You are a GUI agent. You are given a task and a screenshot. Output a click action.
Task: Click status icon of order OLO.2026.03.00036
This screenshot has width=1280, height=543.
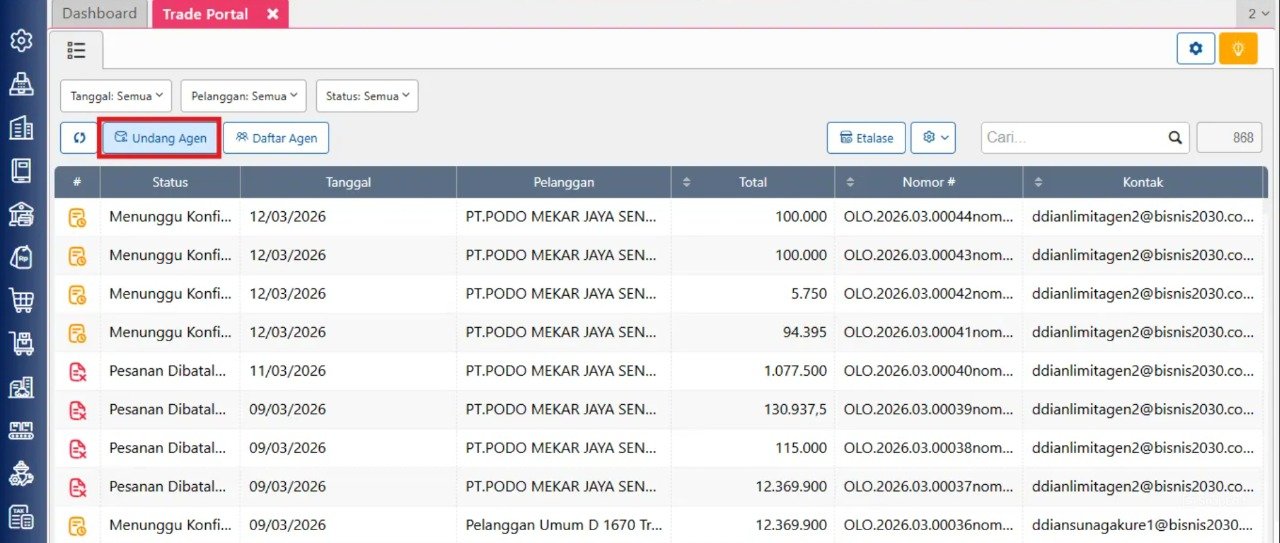[x=77, y=525]
